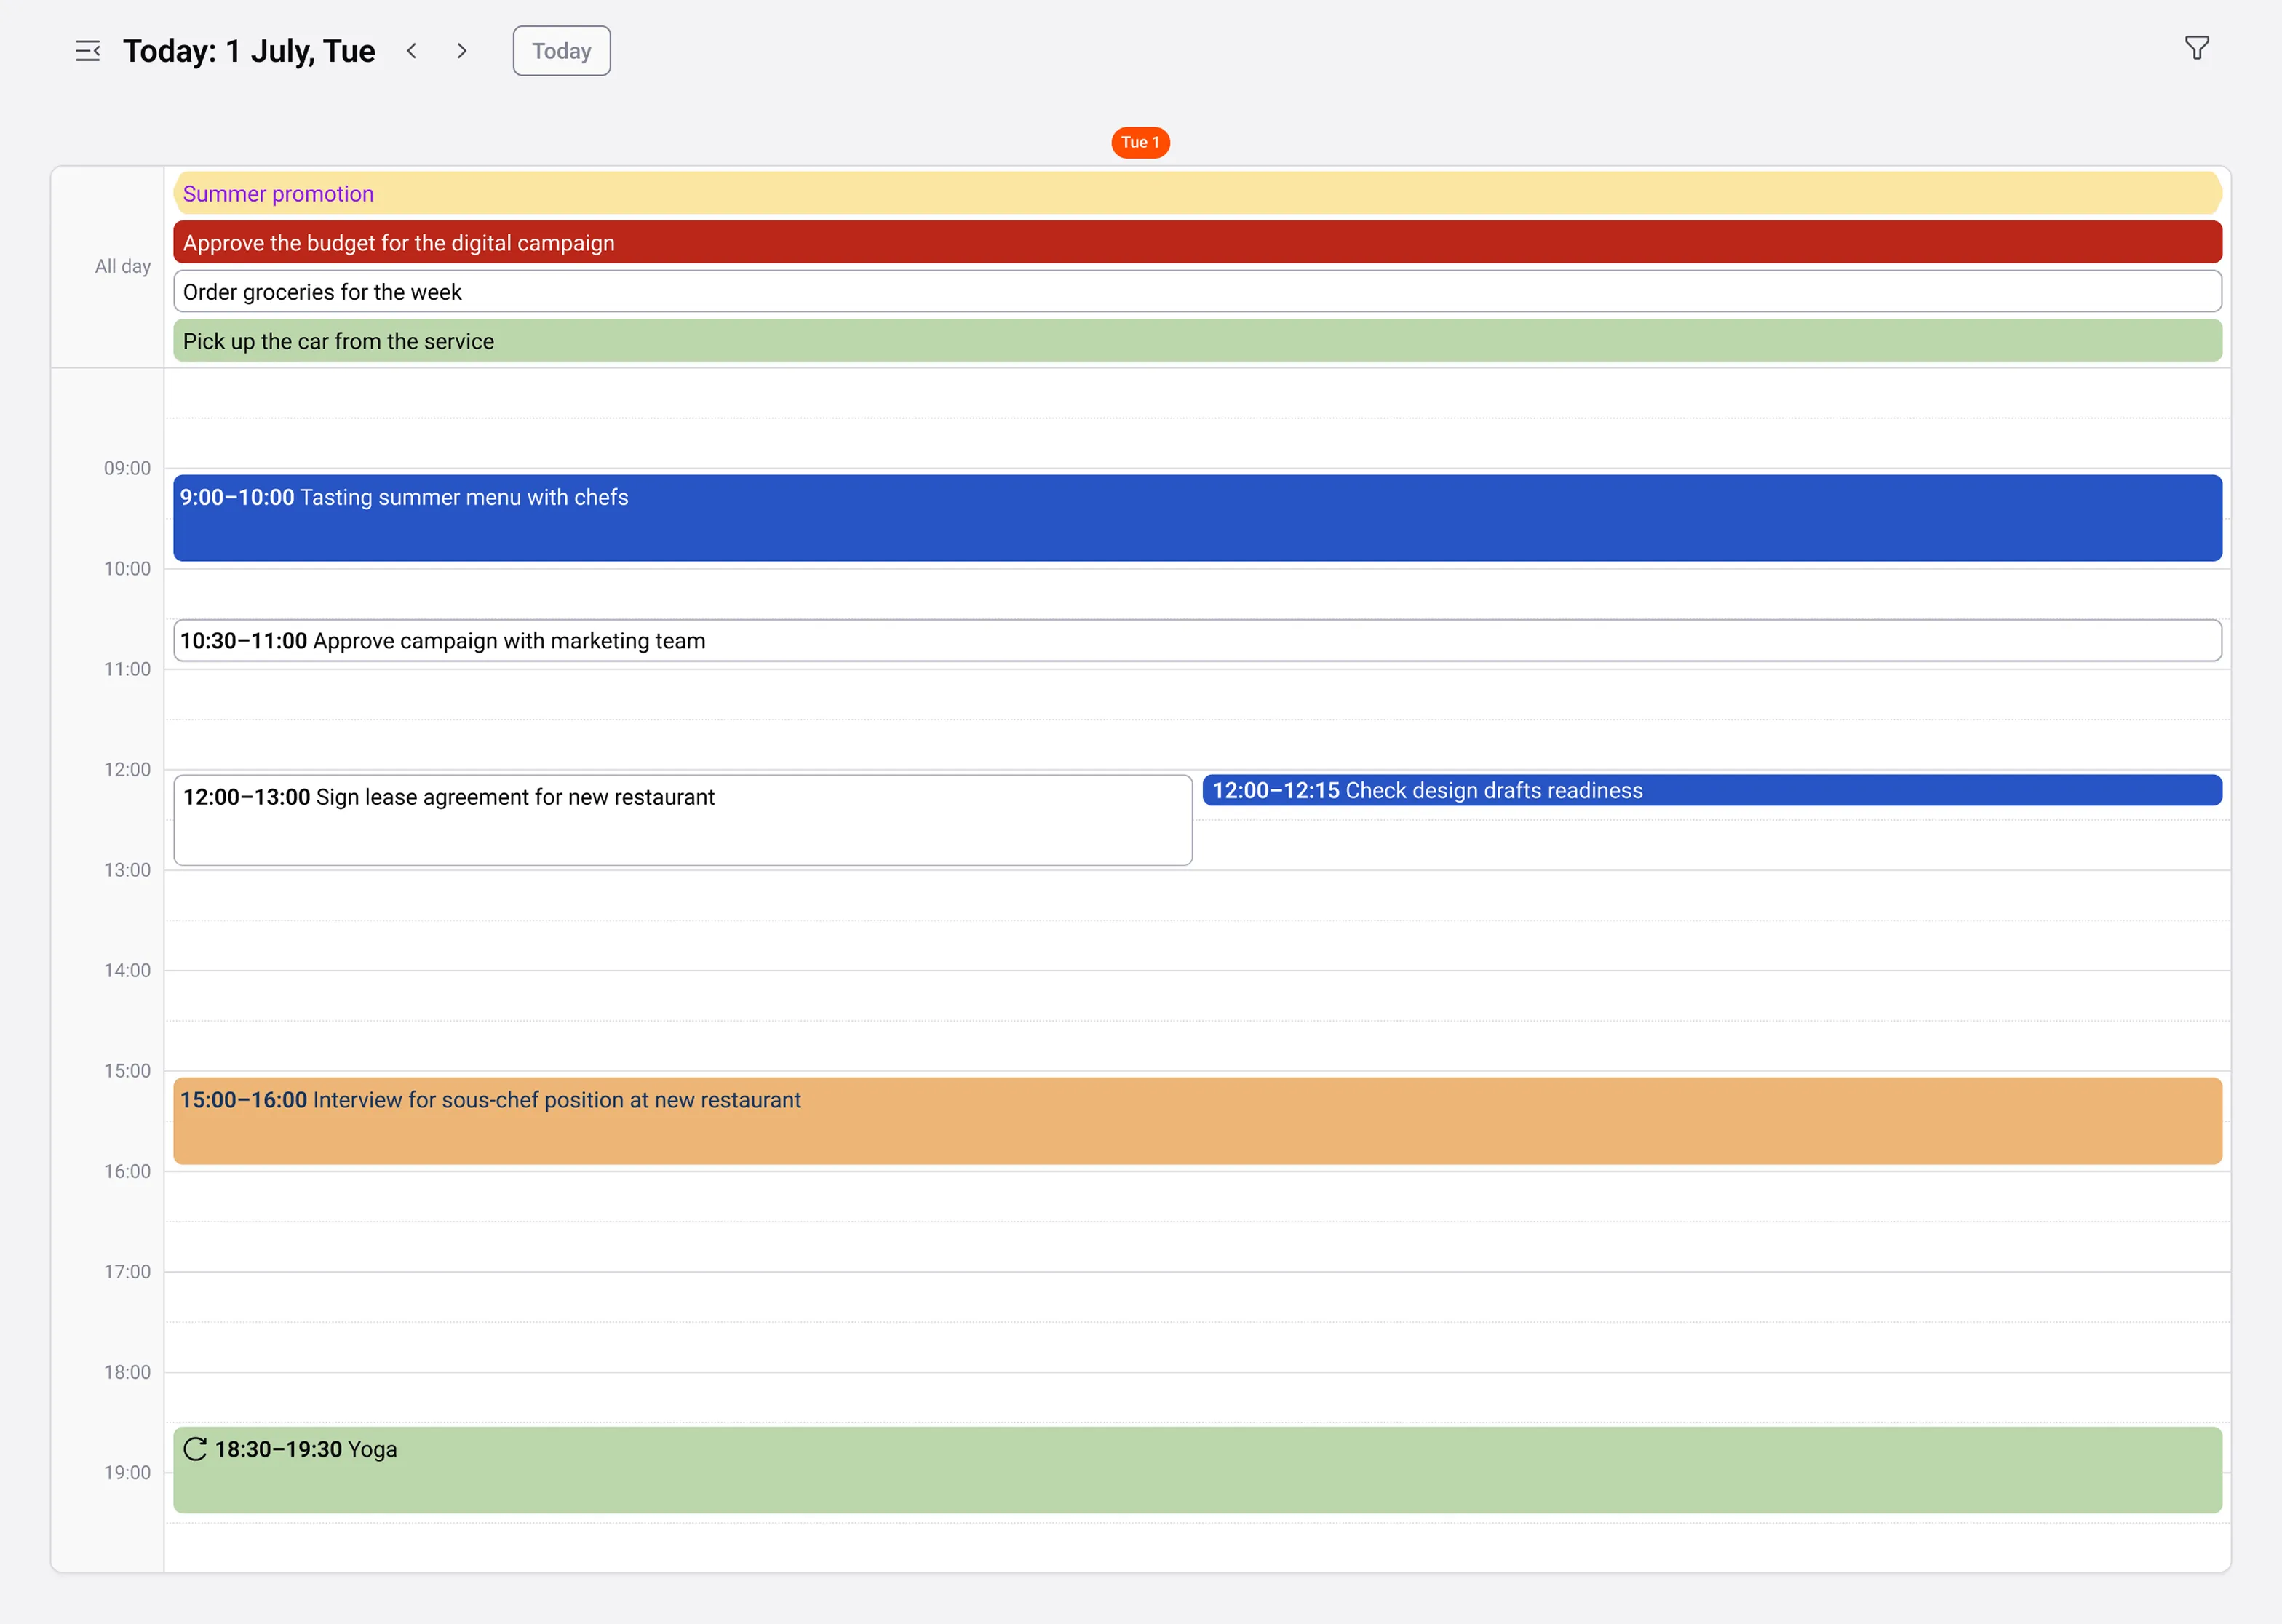Select the Tue 1 date badge

click(1140, 142)
